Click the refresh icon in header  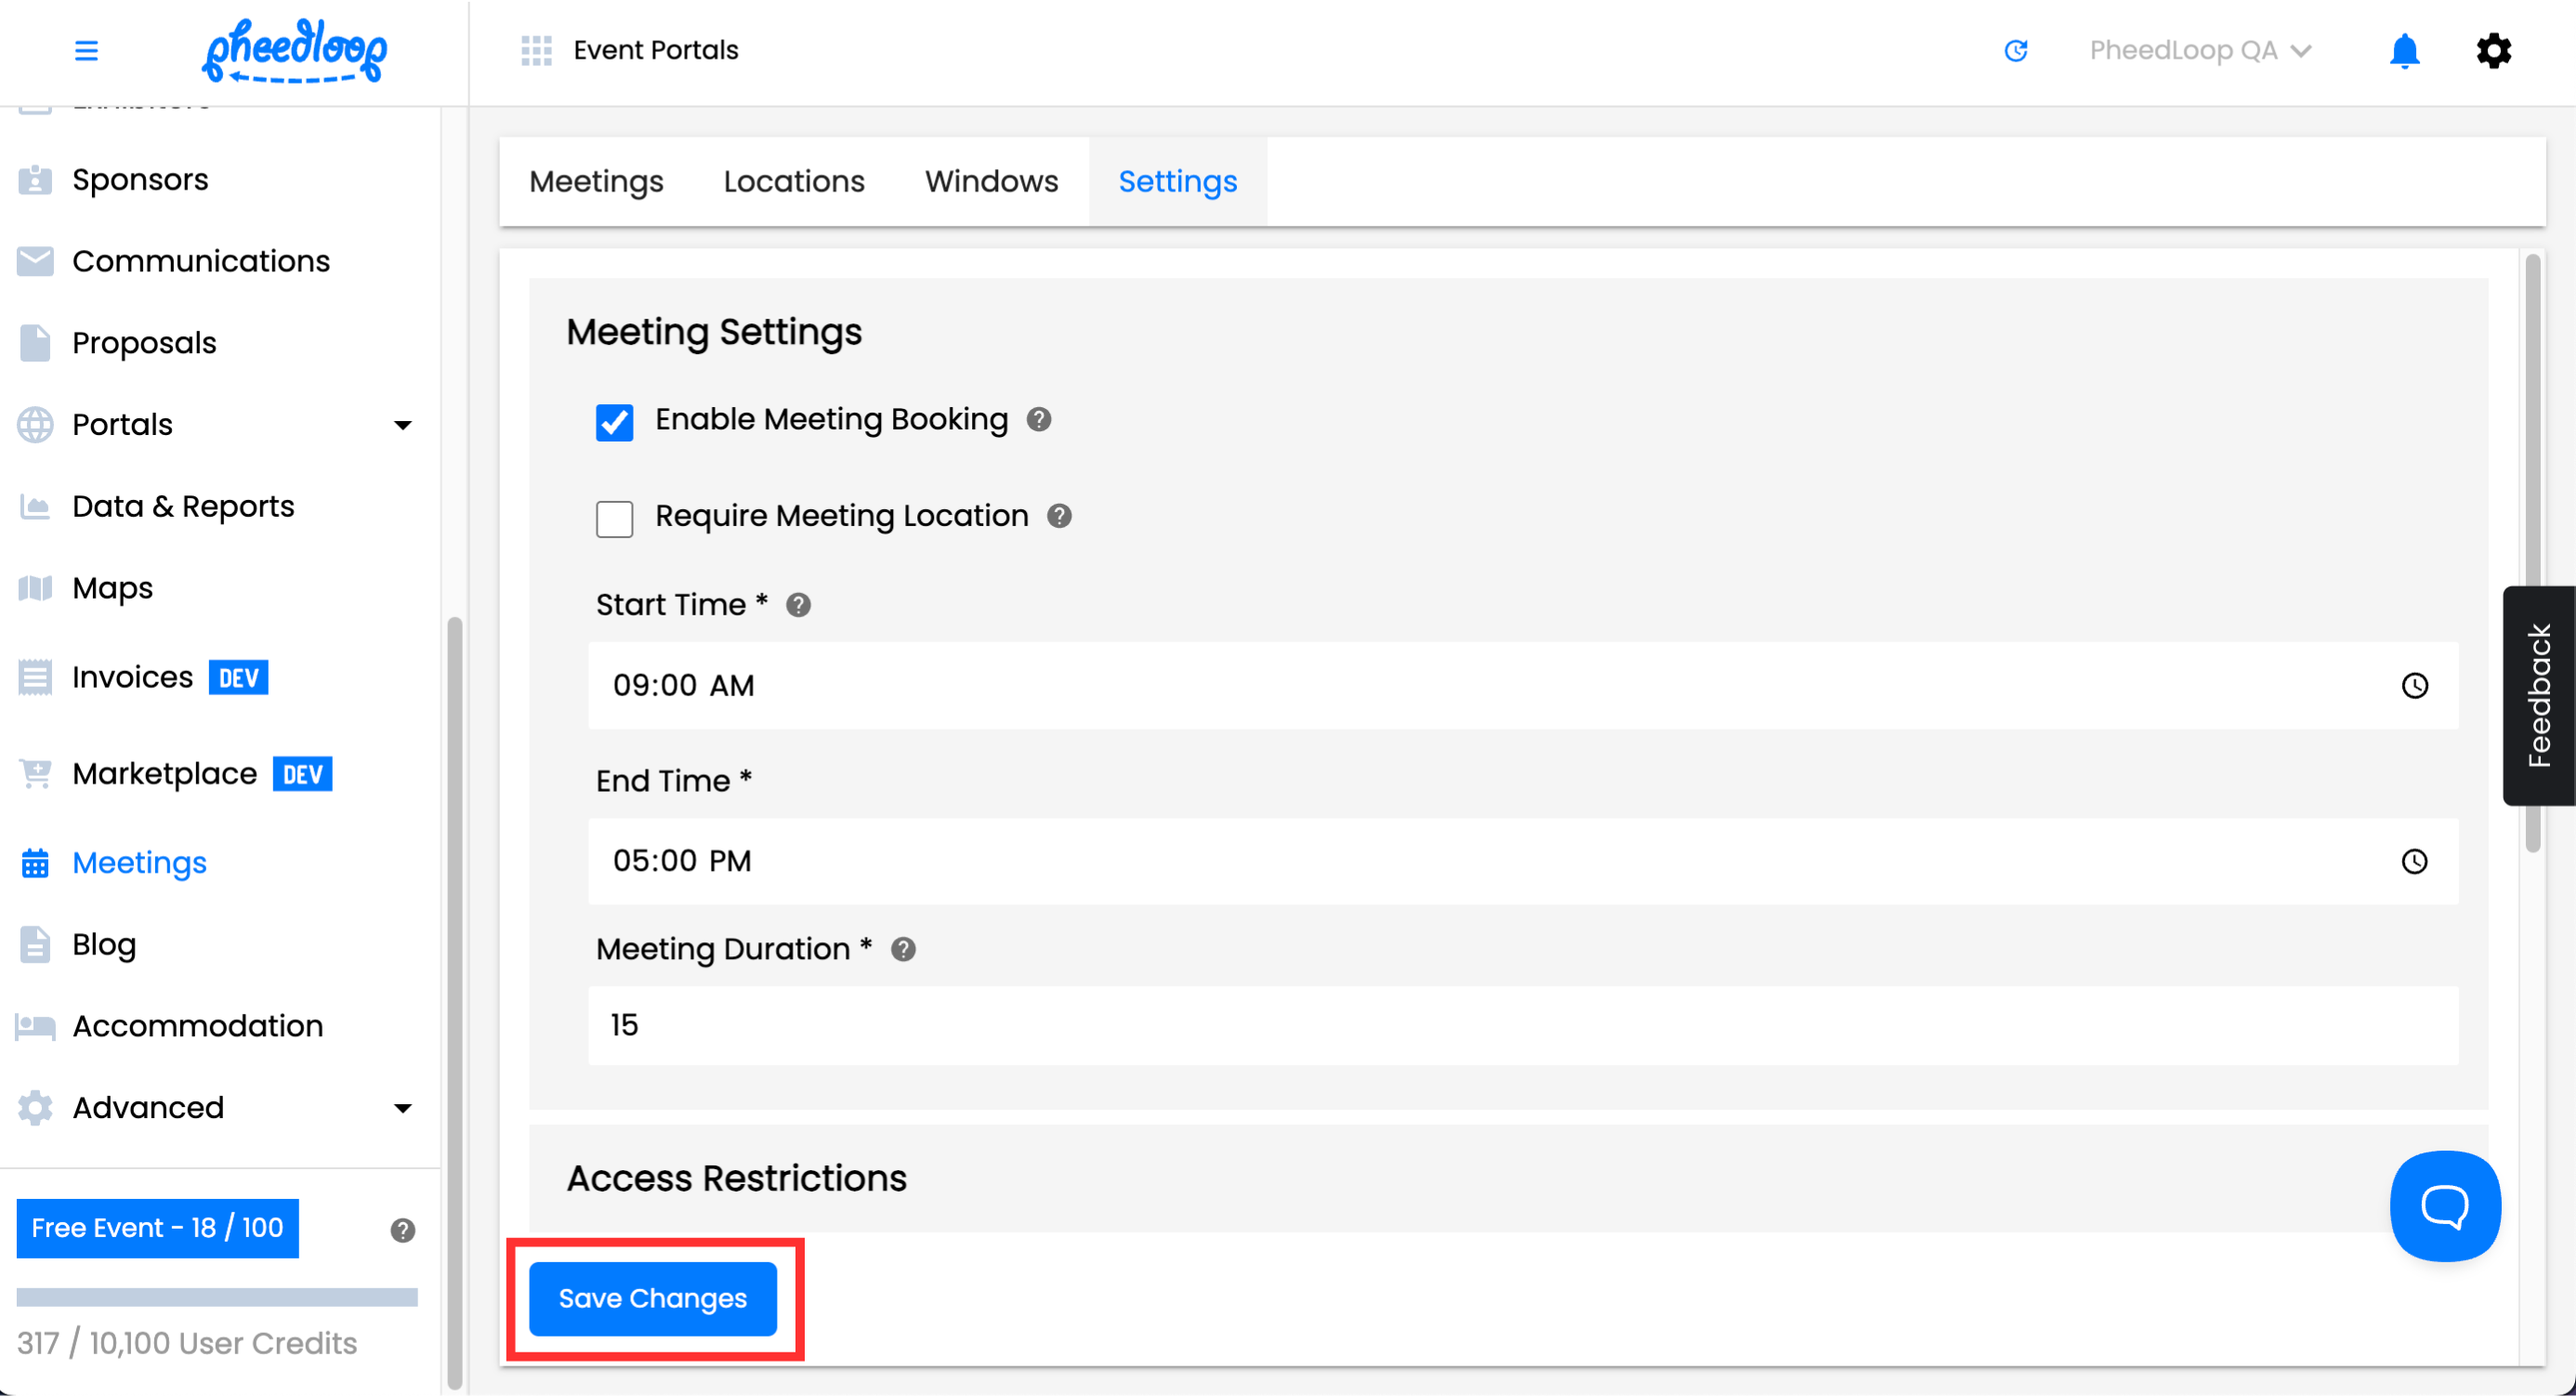2015,50
